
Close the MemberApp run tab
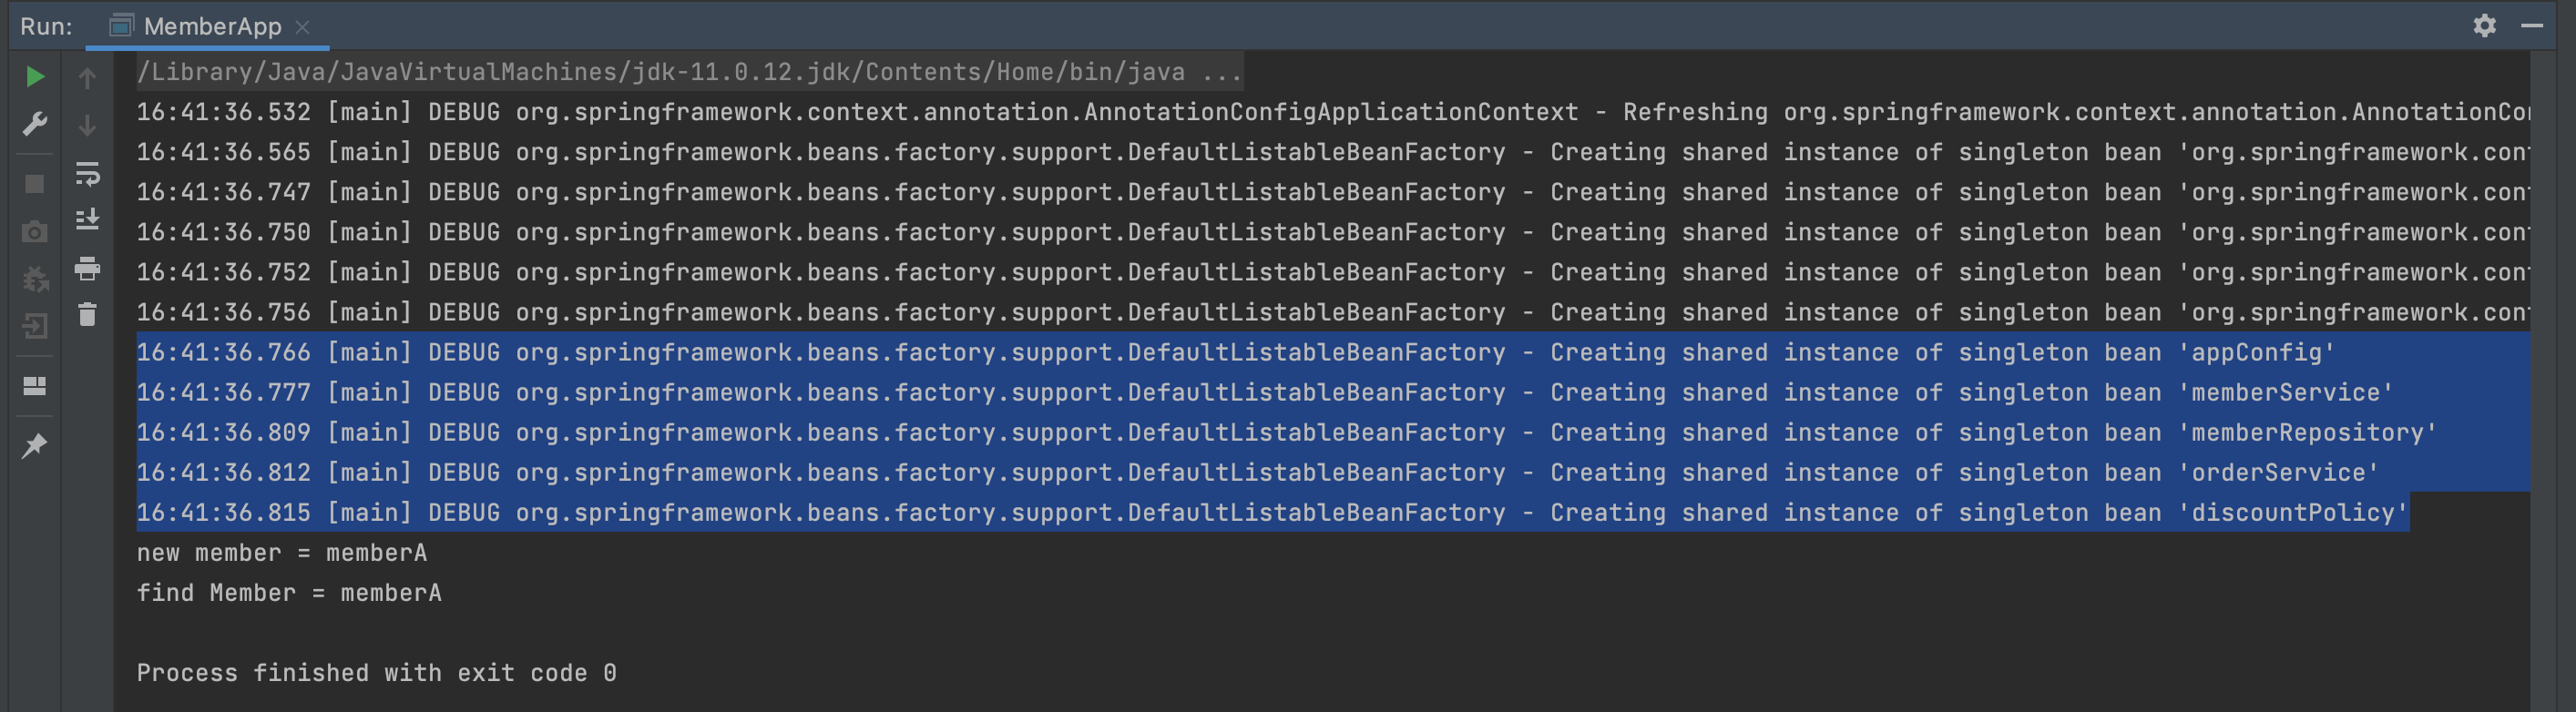pos(303,27)
